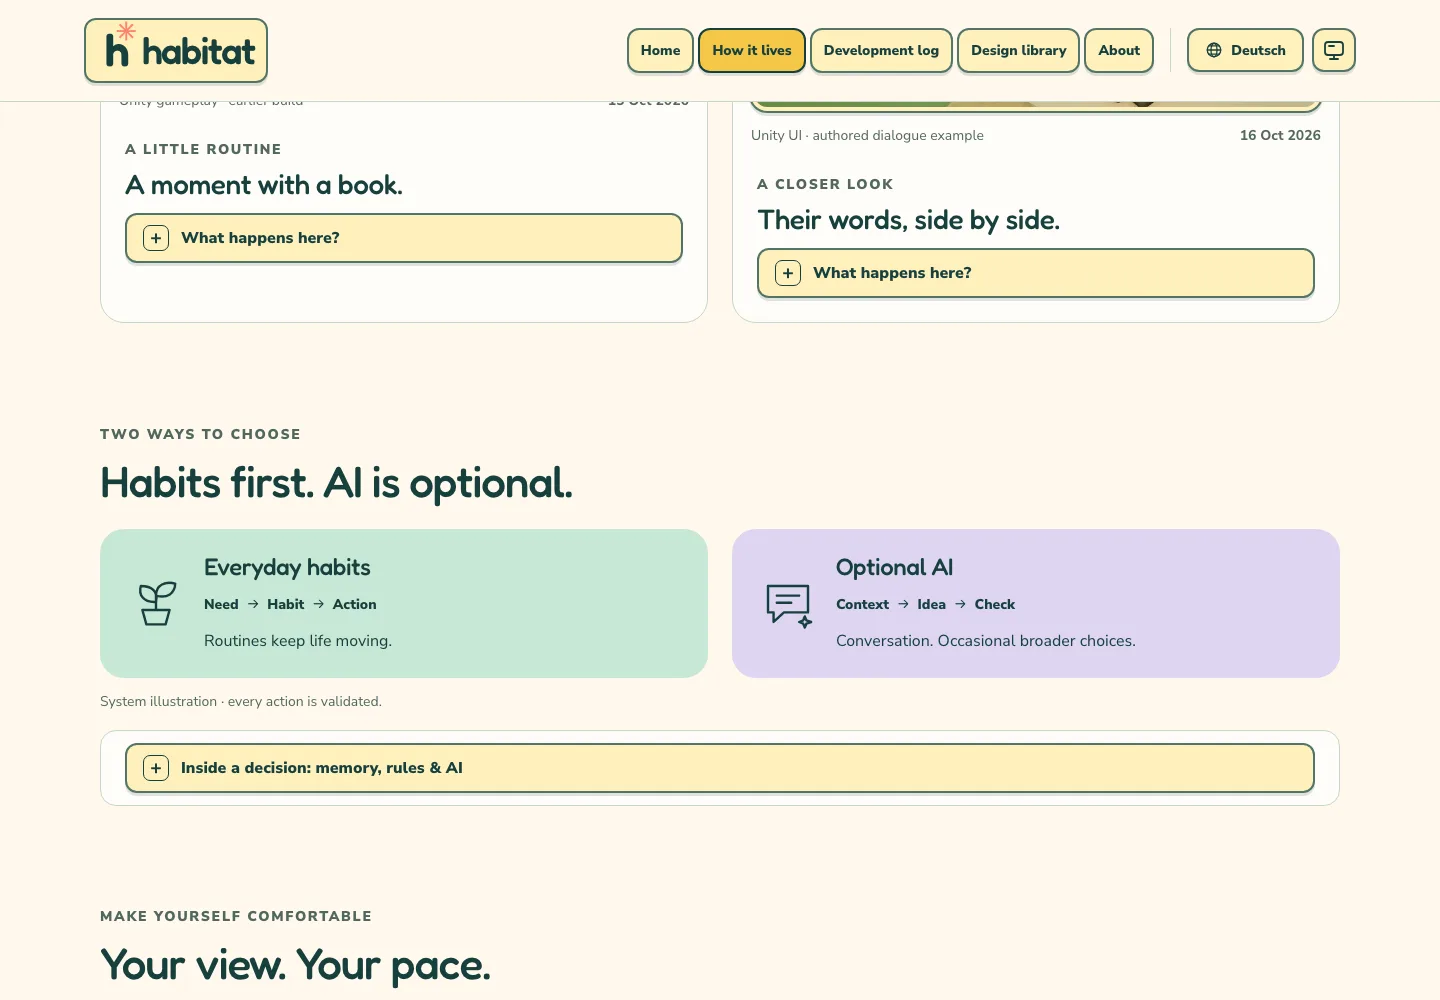This screenshot has width=1440, height=1000.
Task: Expand Inside a decision: memory, rules & AI
Action: click(720, 768)
